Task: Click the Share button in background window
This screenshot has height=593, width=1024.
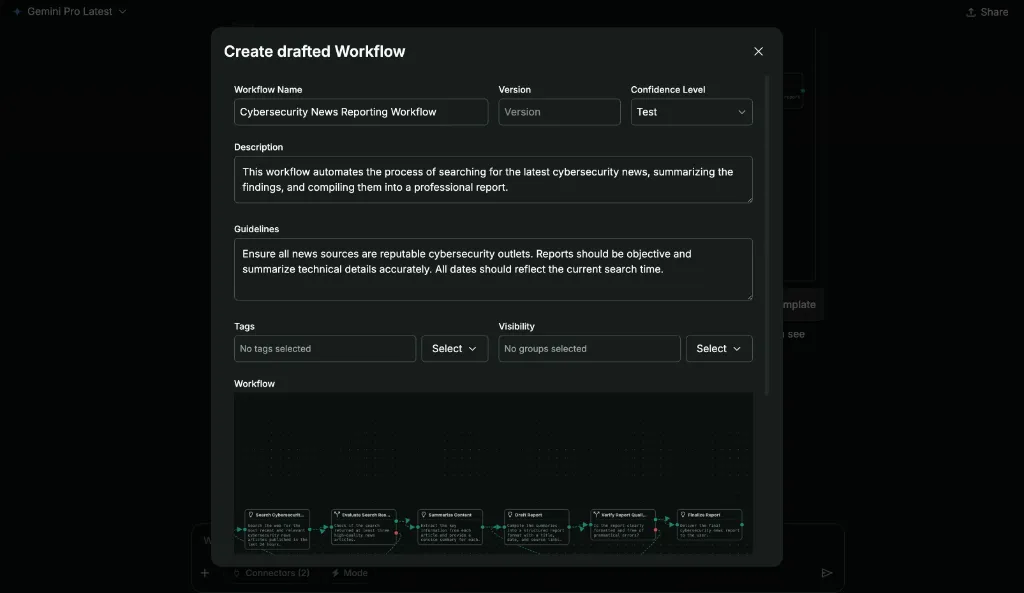Action: click(987, 12)
